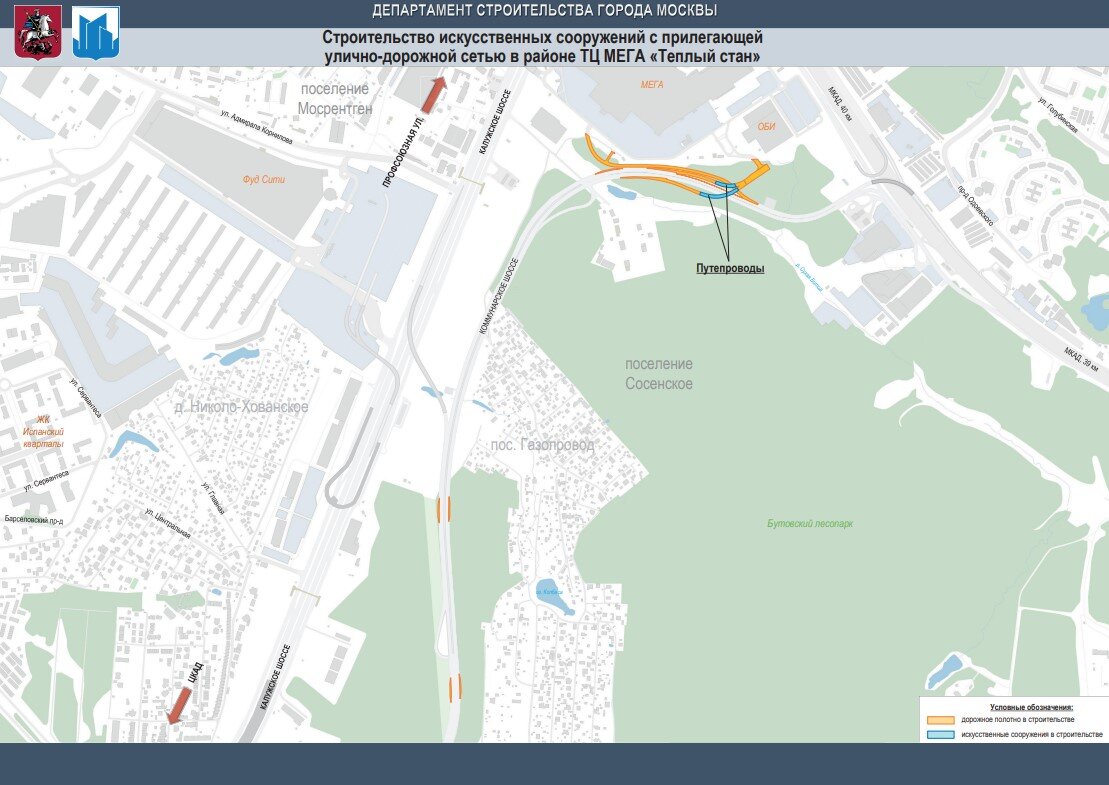Click the blue construction department logo
The width and height of the screenshot is (1109, 785).
click(96, 33)
